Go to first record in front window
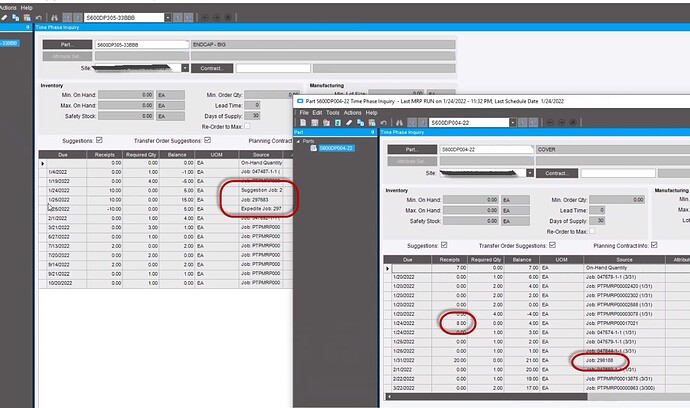The image size is (690, 408). pyautogui.click(x=412, y=123)
